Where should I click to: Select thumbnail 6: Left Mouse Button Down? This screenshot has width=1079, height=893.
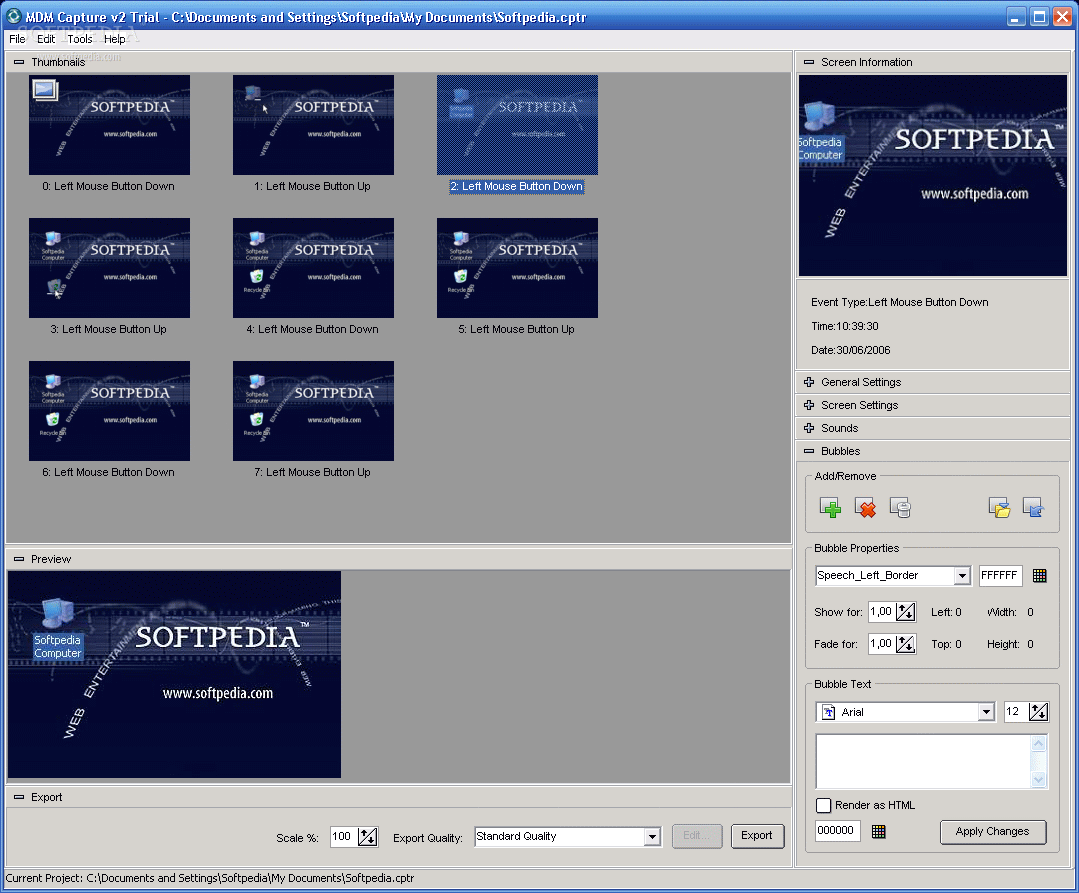coord(109,411)
